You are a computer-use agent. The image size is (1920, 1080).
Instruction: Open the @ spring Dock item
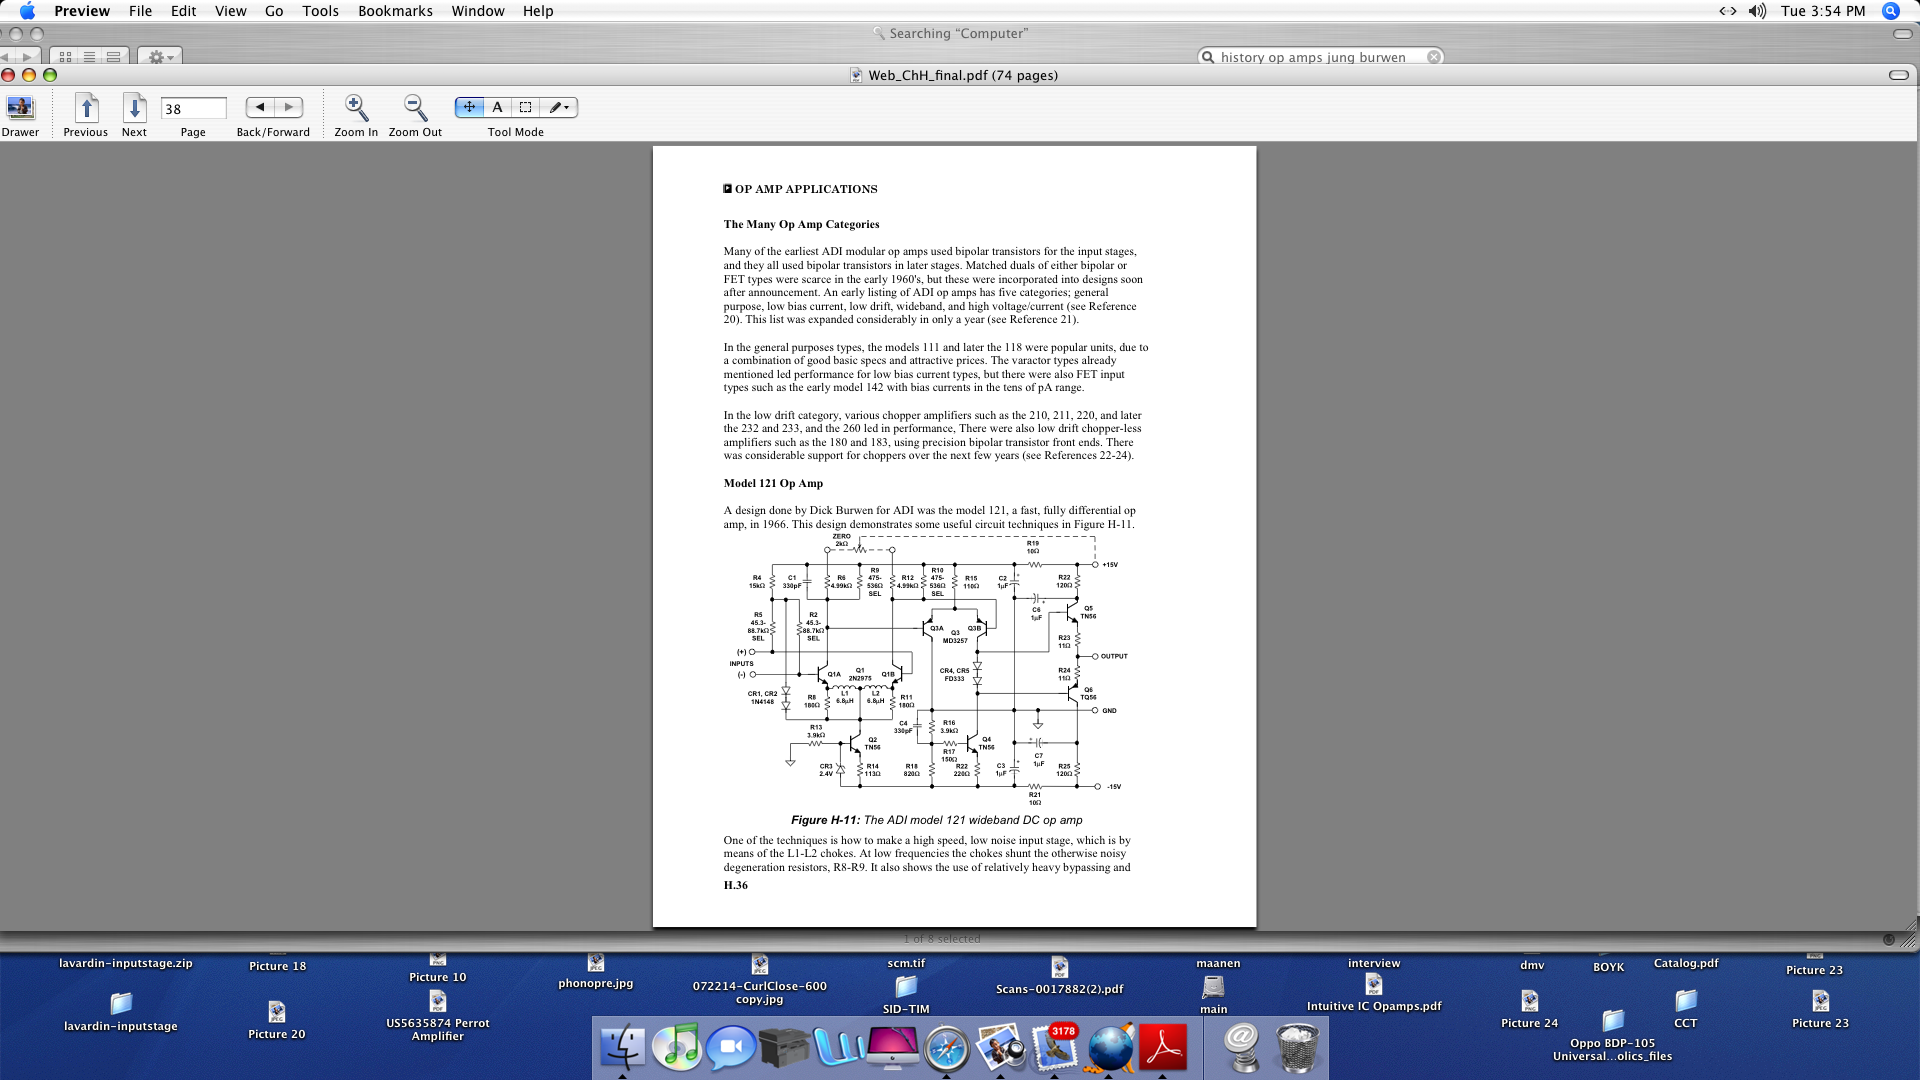(1242, 1048)
